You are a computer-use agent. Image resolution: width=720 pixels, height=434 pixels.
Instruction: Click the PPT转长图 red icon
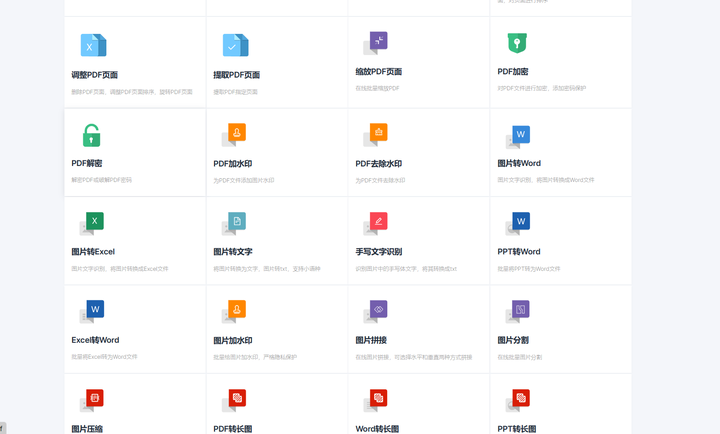pyautogui.click(x=518, y=400)
